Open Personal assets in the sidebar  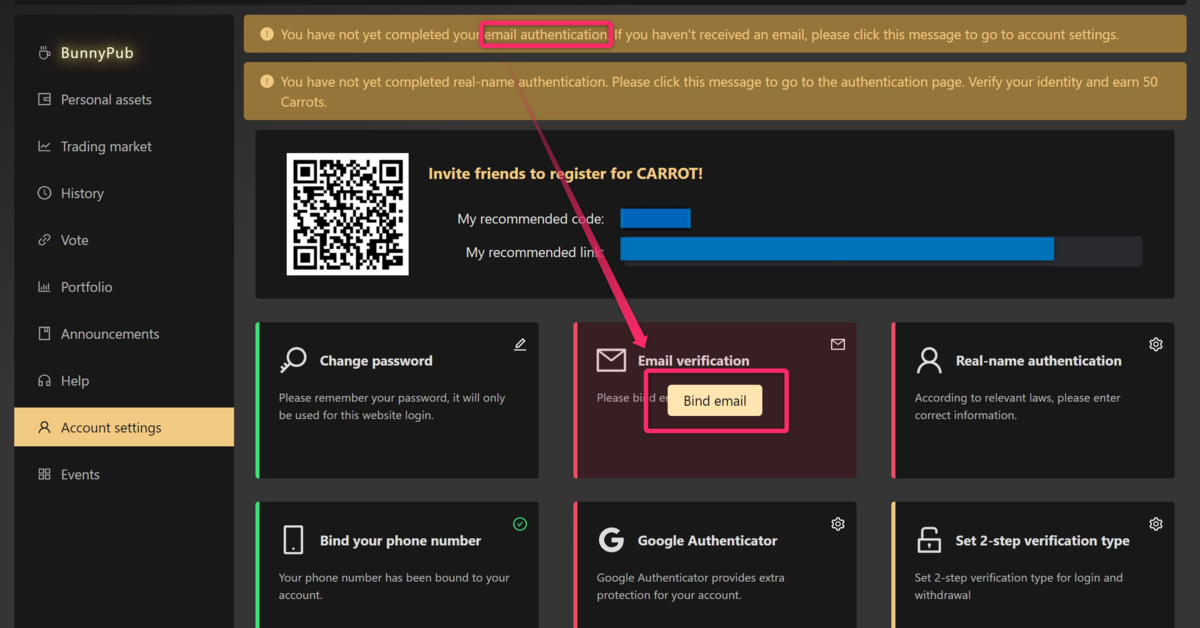click(x=124, y=99)
